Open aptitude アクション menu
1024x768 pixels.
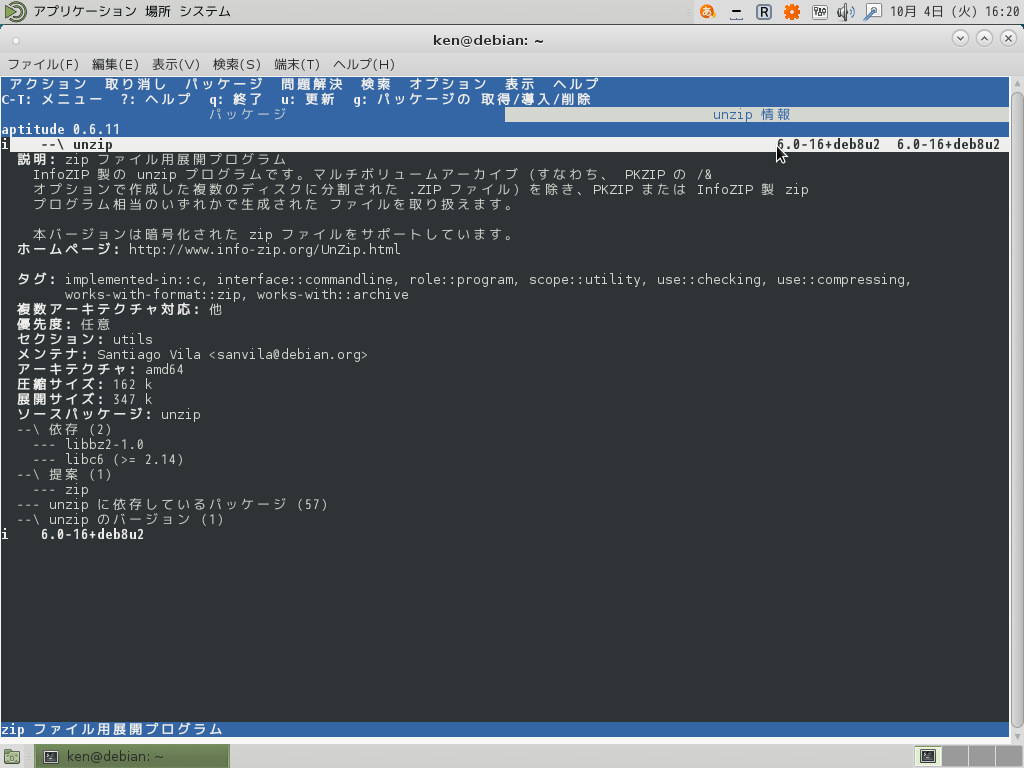(48, 84)
